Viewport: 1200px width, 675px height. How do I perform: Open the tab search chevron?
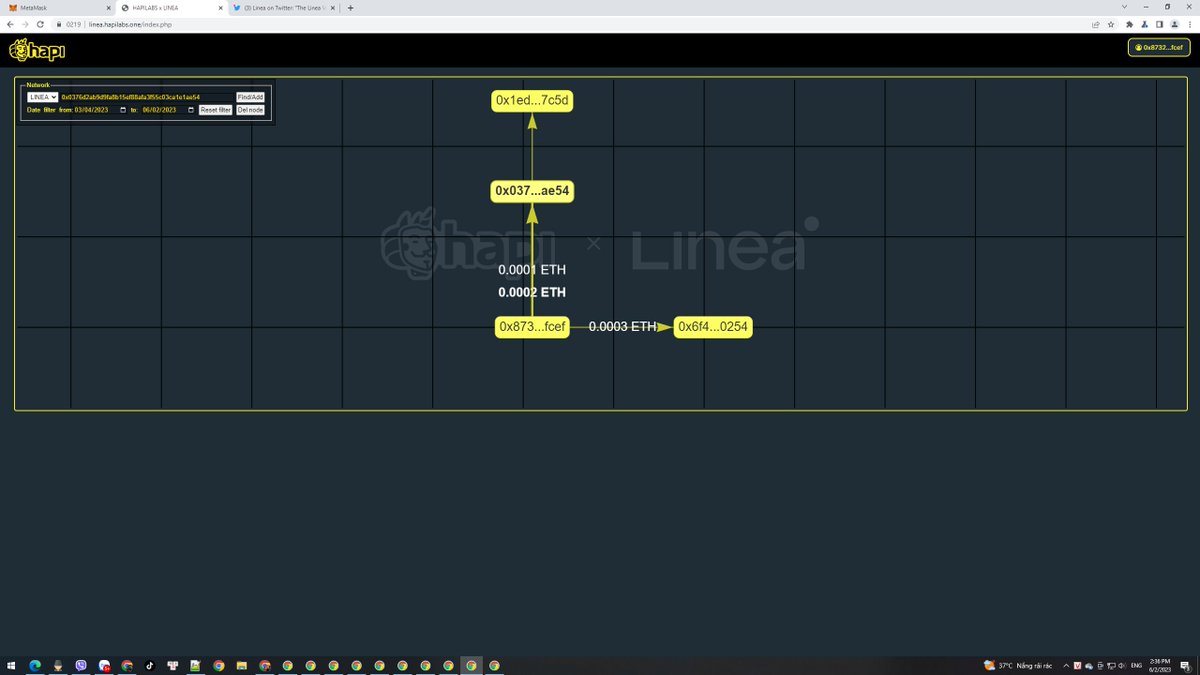[x=1125, y=7]
